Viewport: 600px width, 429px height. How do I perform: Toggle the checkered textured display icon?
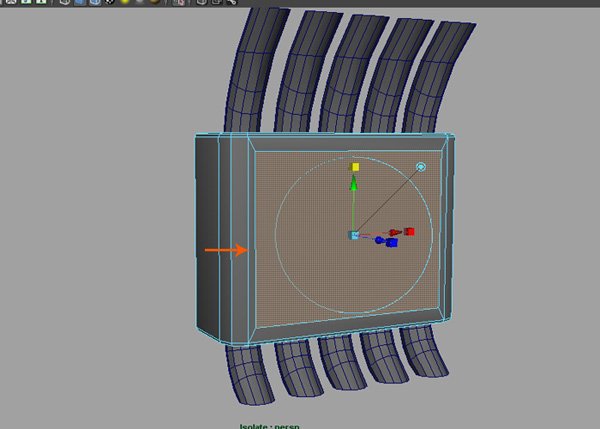coord(109,2)
